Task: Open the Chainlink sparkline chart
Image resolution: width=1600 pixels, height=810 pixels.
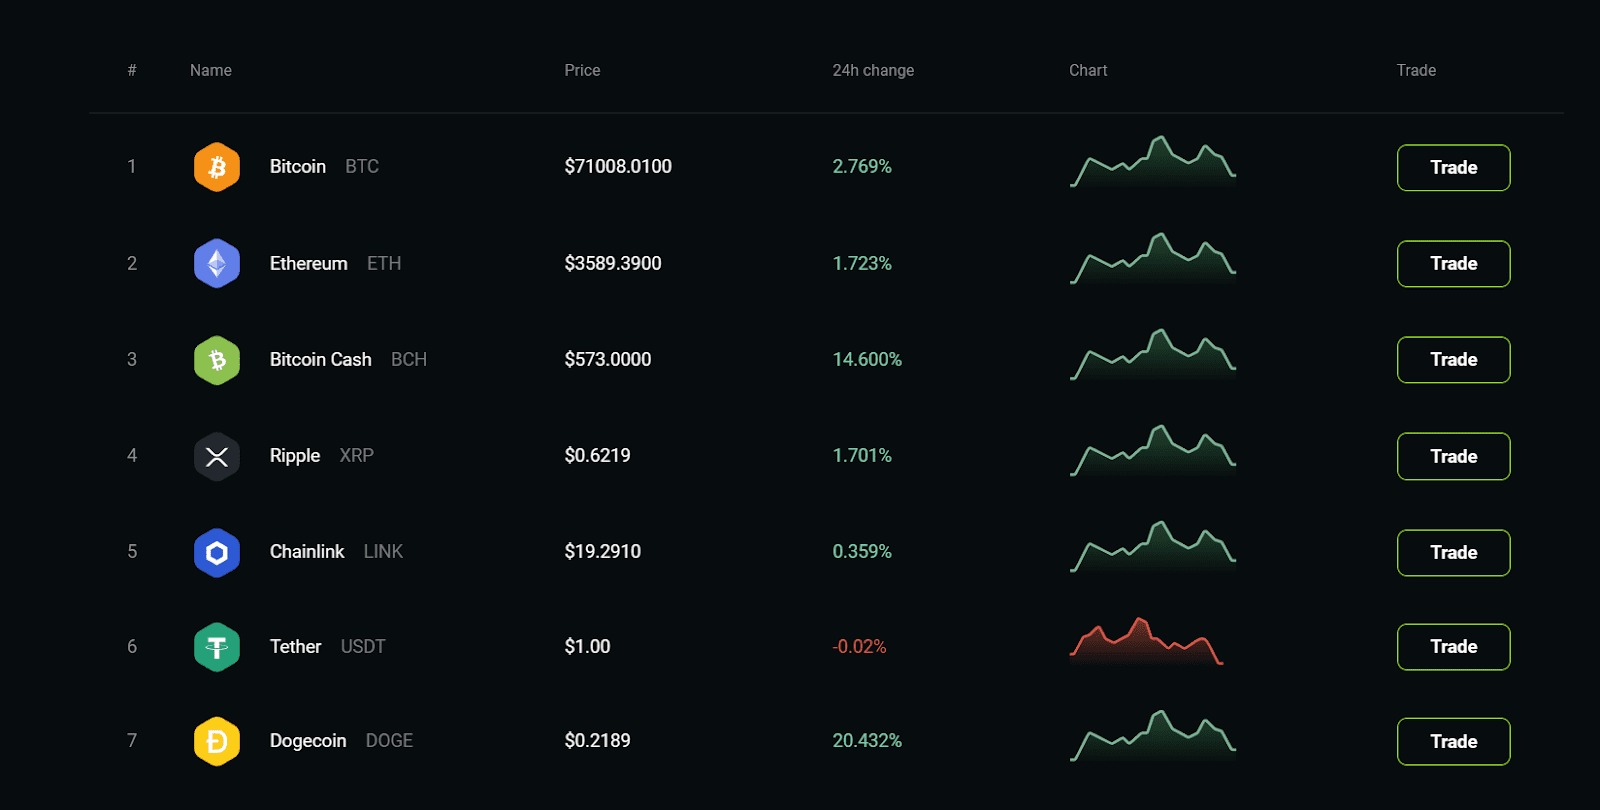Action: click(1153, 547)
